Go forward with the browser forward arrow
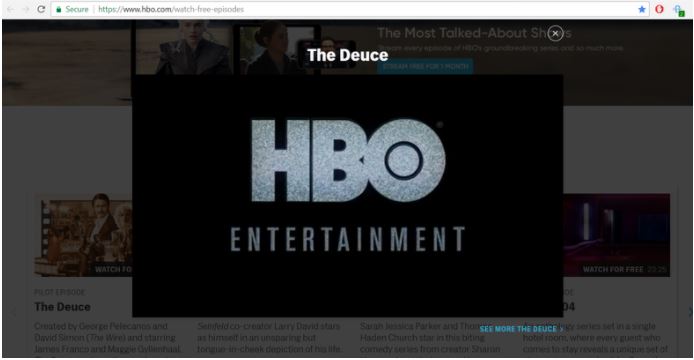Viewport: 694px width, 360px height. (26, 9)
